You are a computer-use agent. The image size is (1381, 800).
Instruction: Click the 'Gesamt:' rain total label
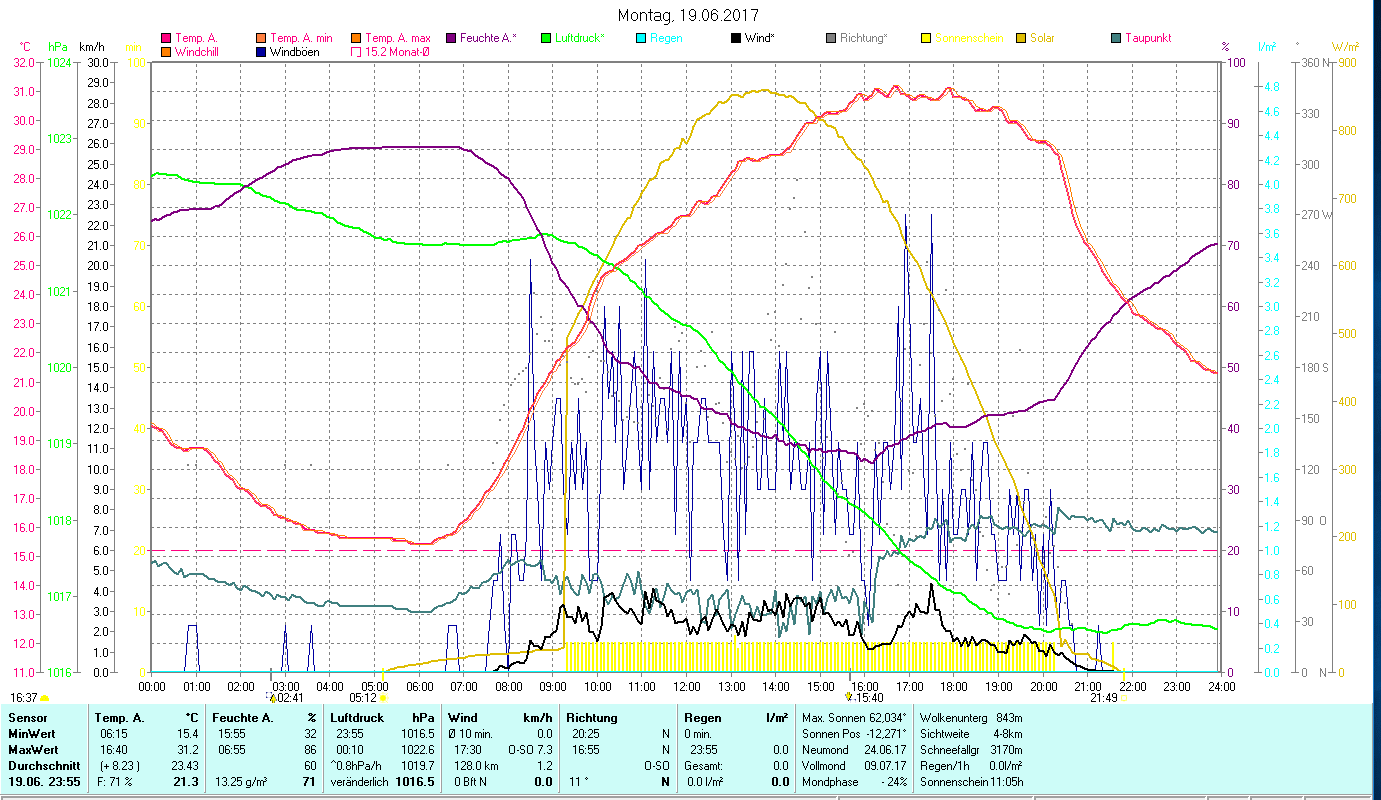pyautogui.click(x=705, y=765)
